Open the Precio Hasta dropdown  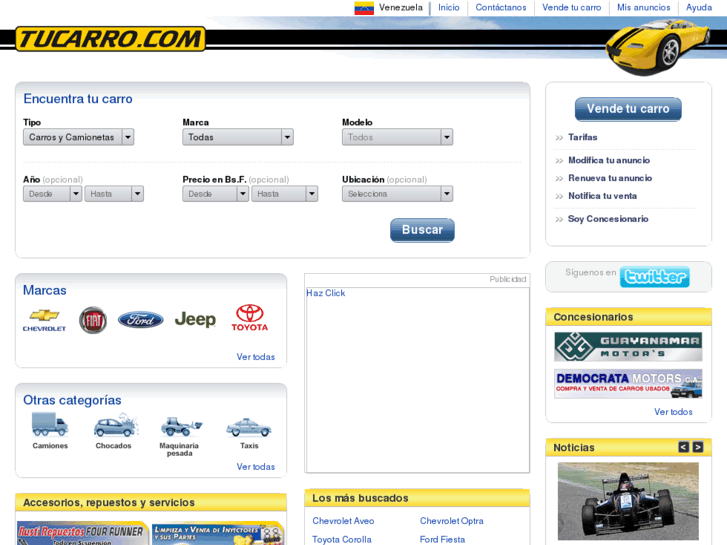(x=285, y=194)
